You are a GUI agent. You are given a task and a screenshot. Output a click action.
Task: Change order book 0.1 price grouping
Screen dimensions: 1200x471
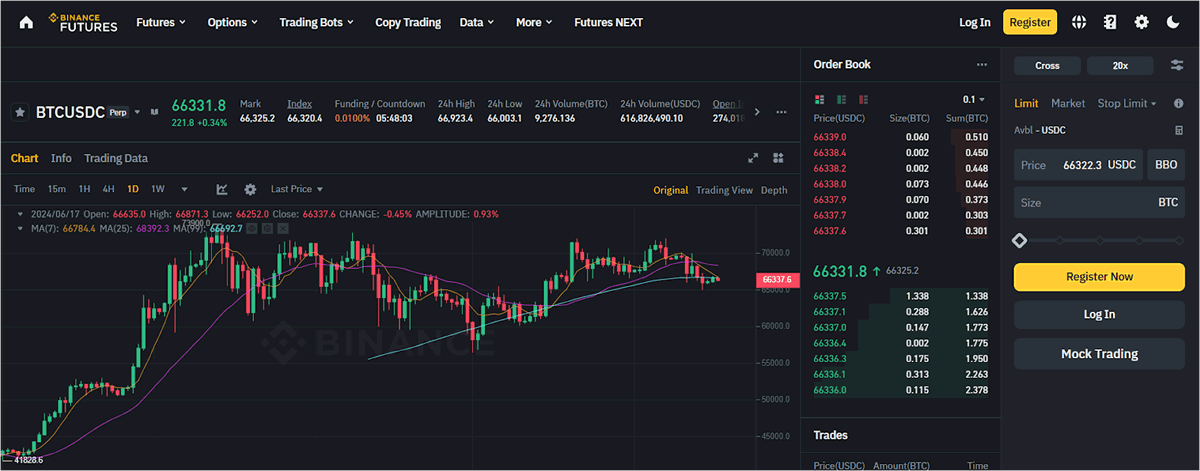pyautogui.click(x=974, y=100)
